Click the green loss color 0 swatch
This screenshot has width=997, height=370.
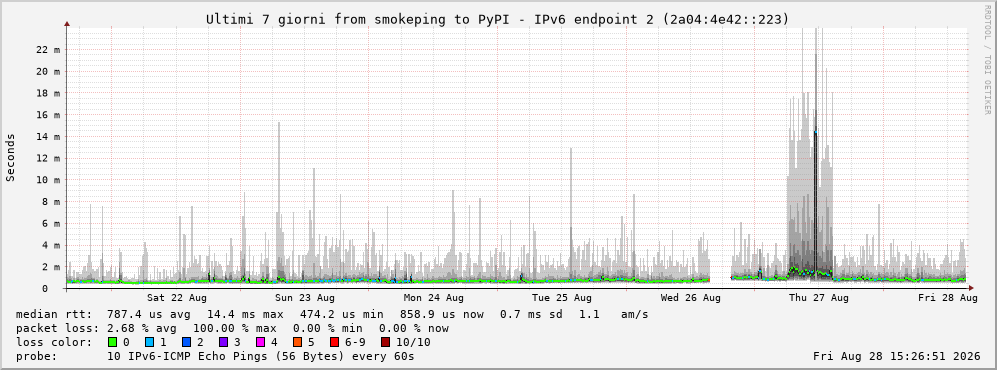113,343
